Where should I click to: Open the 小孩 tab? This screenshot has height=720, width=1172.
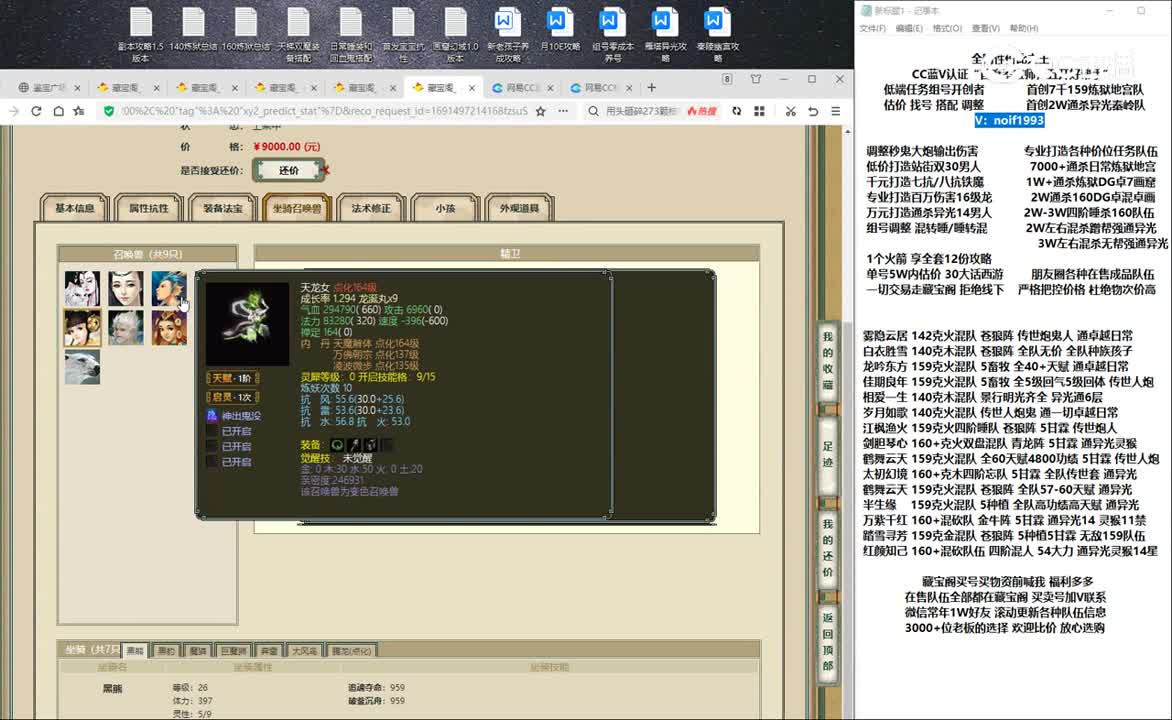coord(445,209)
